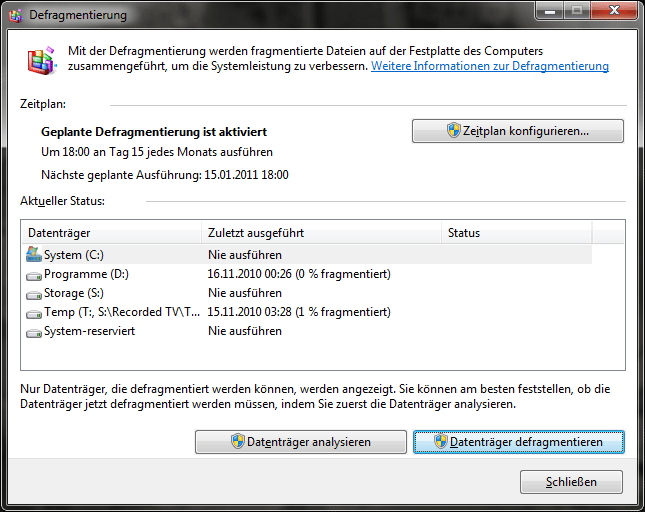Click the large defragmenter icon beside description
This screenshot has width=645, height=512.
tap(42, 61)
